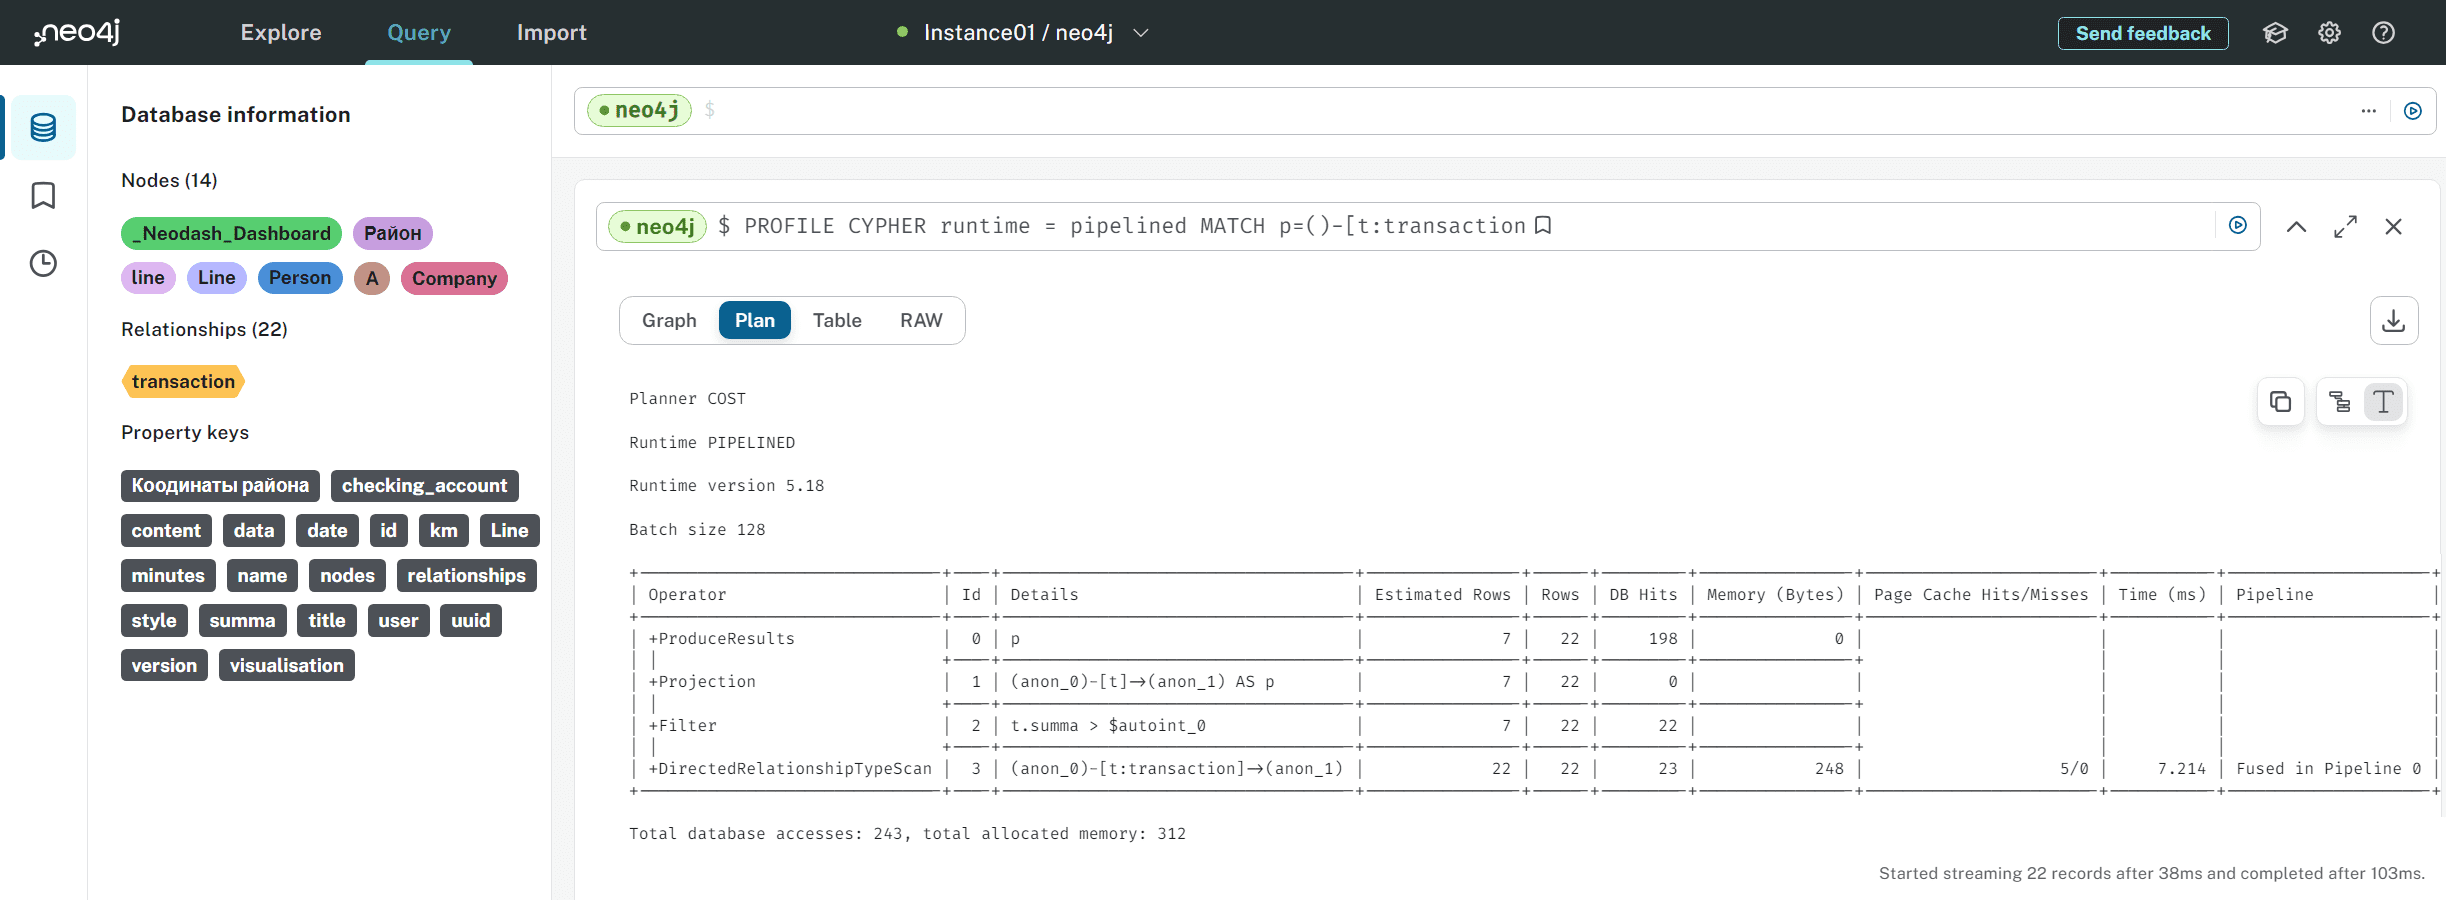Expand the result frame to fullscreen
The image size is (2446, 900).
click(2345, 227)
